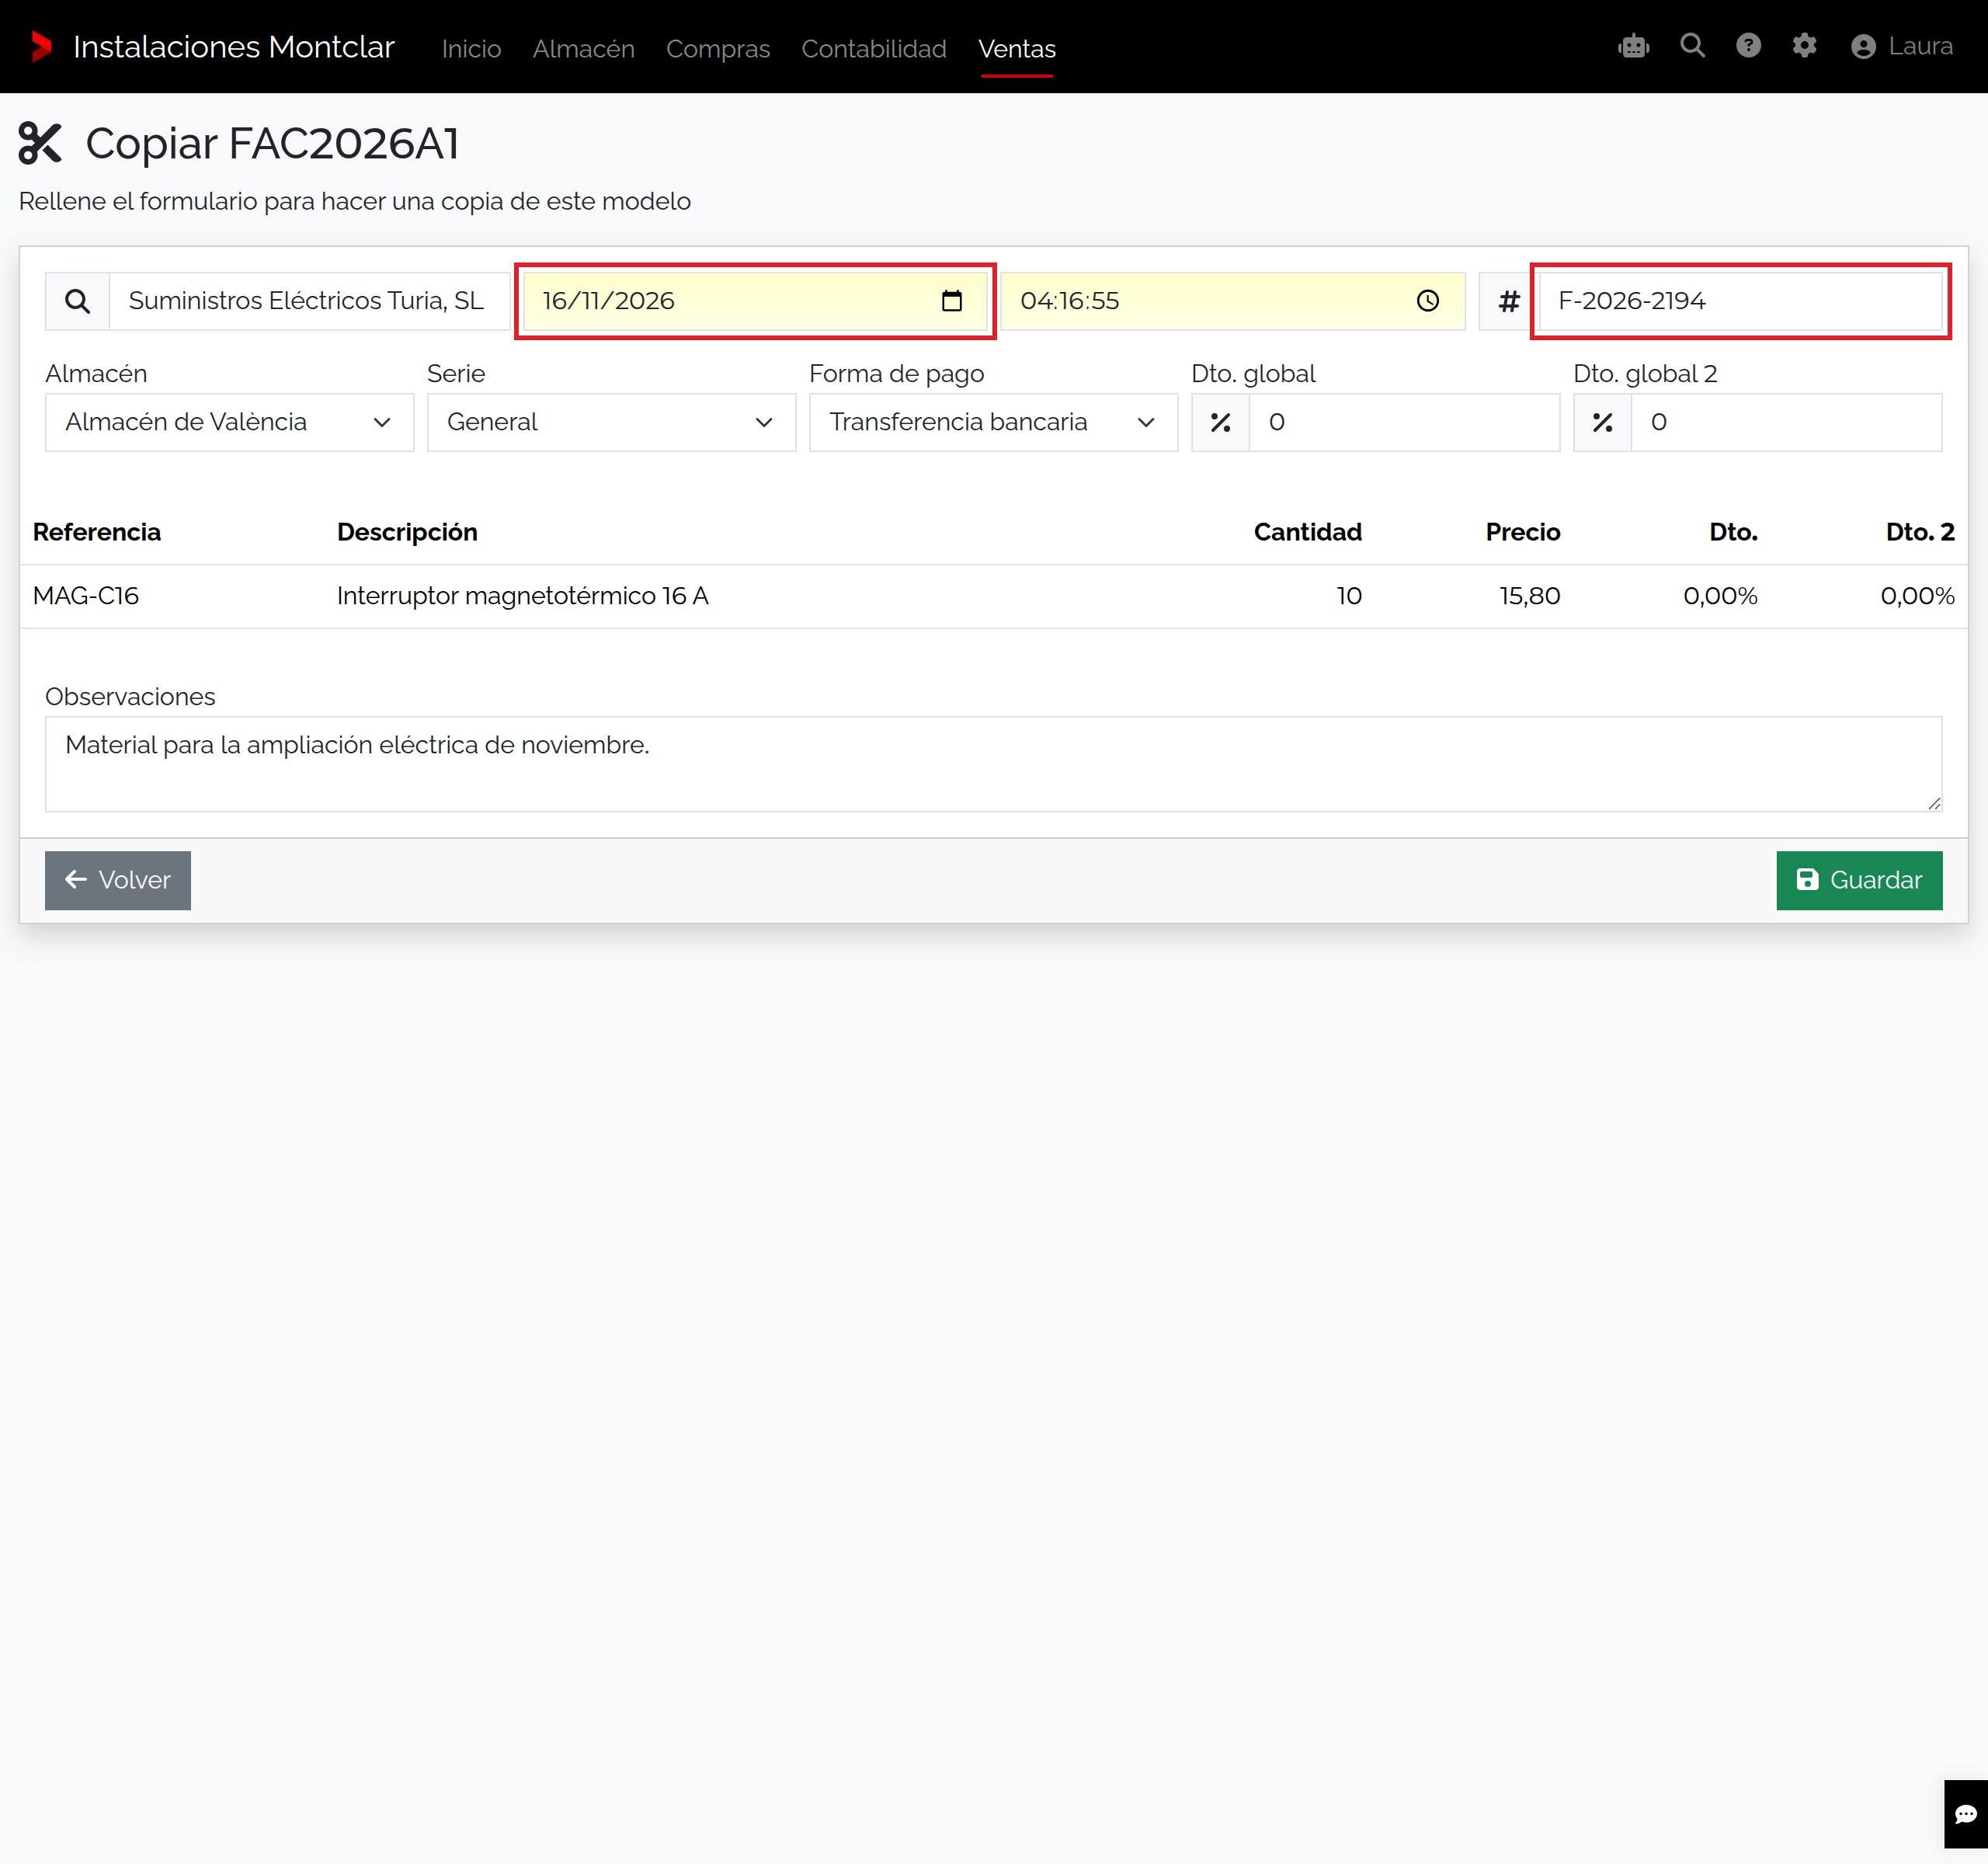The height and width of the screenshot is (1864, 1988).
Task: Click the hash icon beside invoice number
Action: (1508, 301)
